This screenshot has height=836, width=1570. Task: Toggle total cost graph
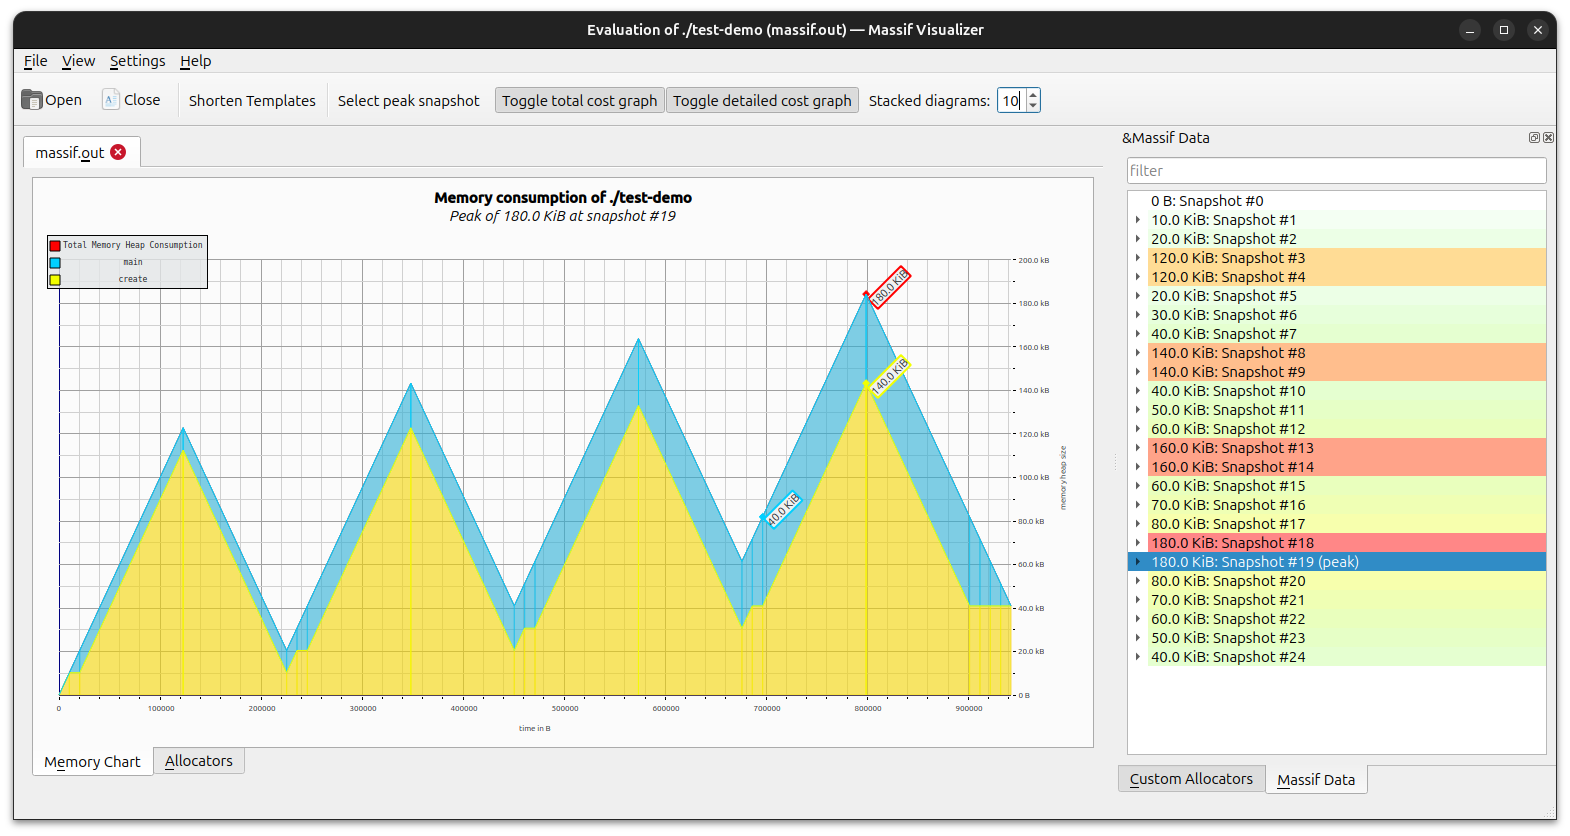[579, 101]
